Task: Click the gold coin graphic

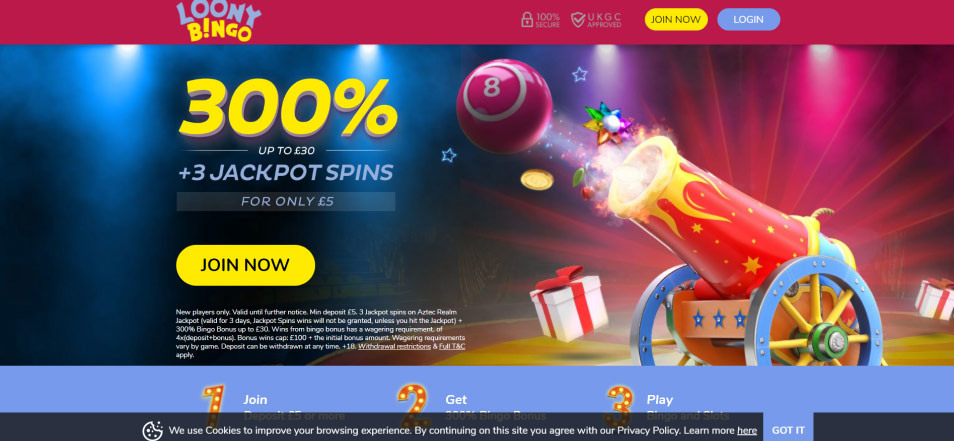Action: click(537, 179)
